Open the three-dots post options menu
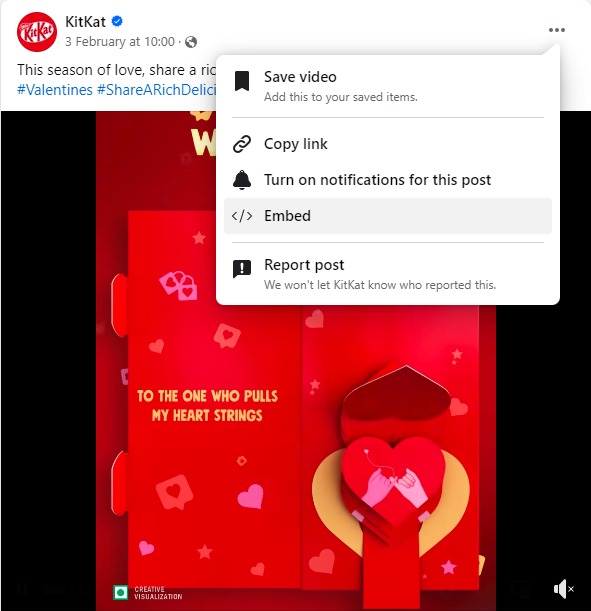591x611 pixels. (557, 30)
